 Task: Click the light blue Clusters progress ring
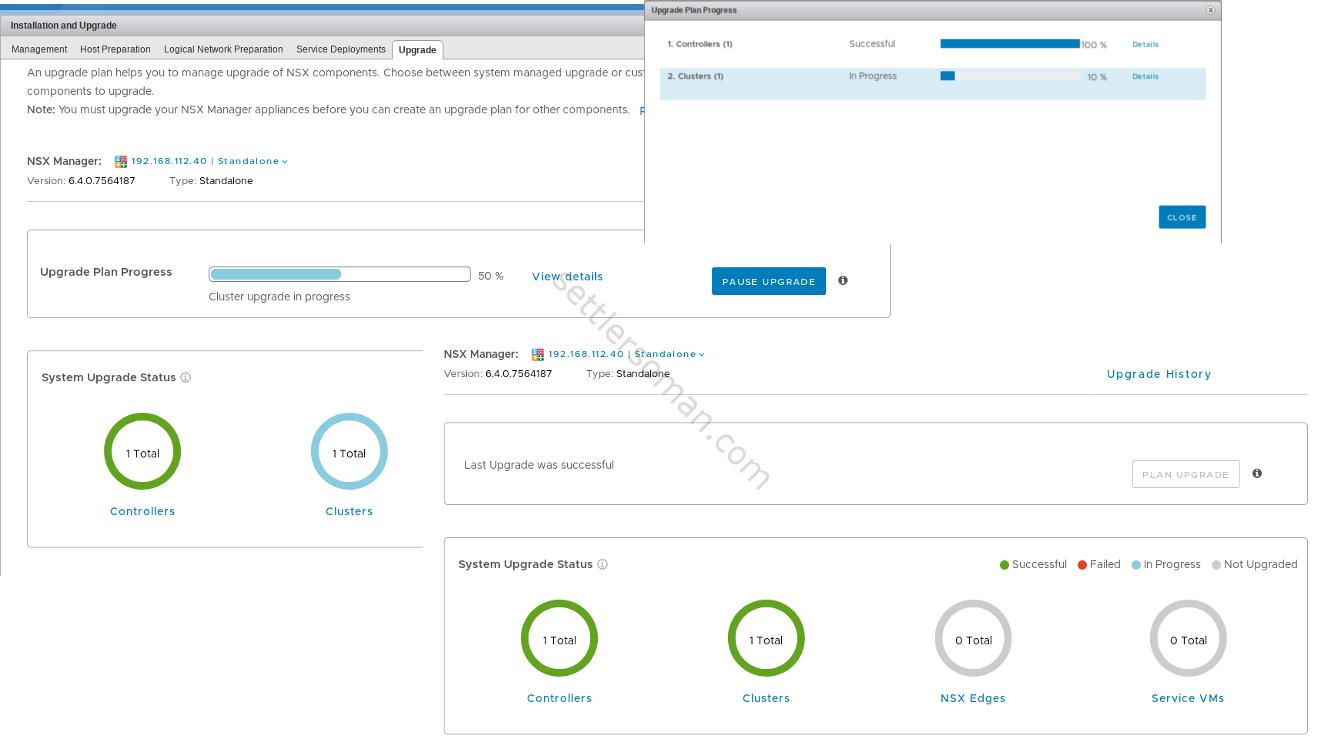(349, 452)
